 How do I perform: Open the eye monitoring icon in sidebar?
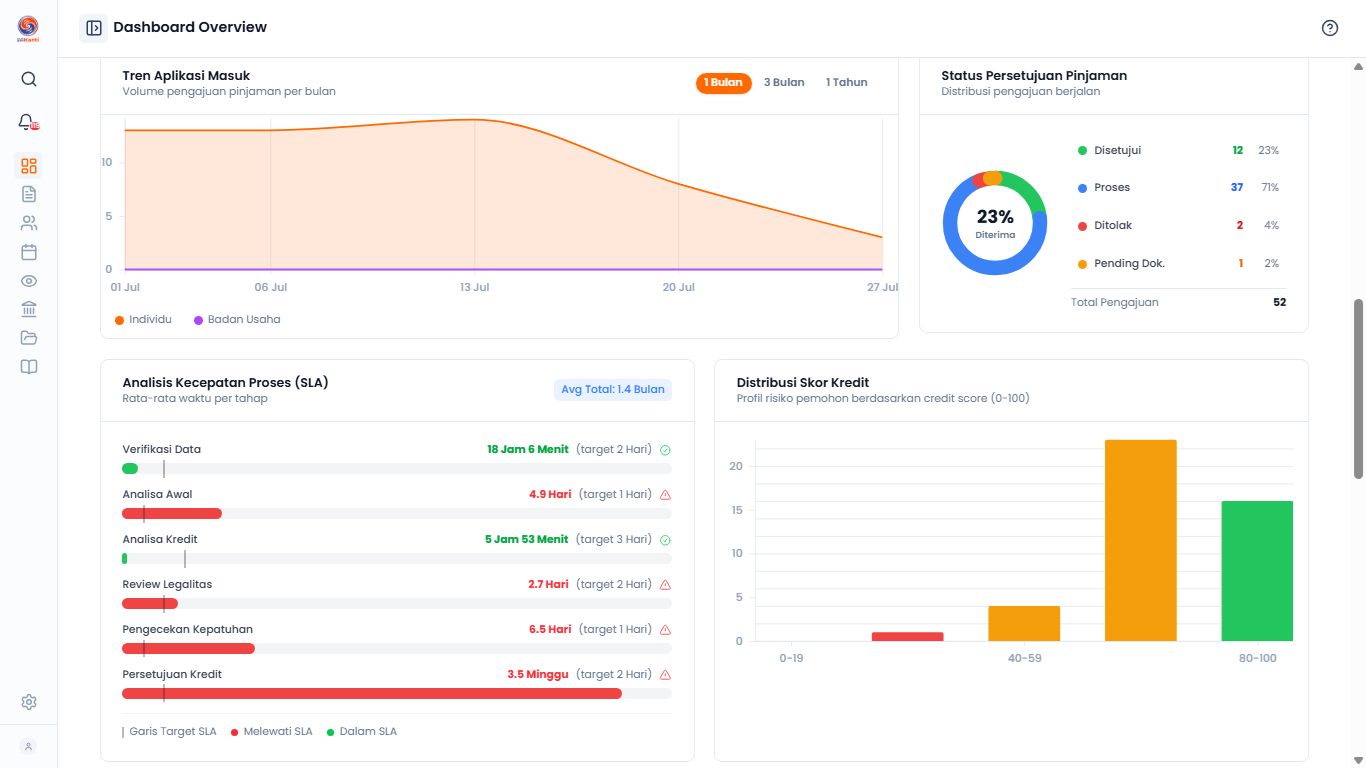(29, 281)
